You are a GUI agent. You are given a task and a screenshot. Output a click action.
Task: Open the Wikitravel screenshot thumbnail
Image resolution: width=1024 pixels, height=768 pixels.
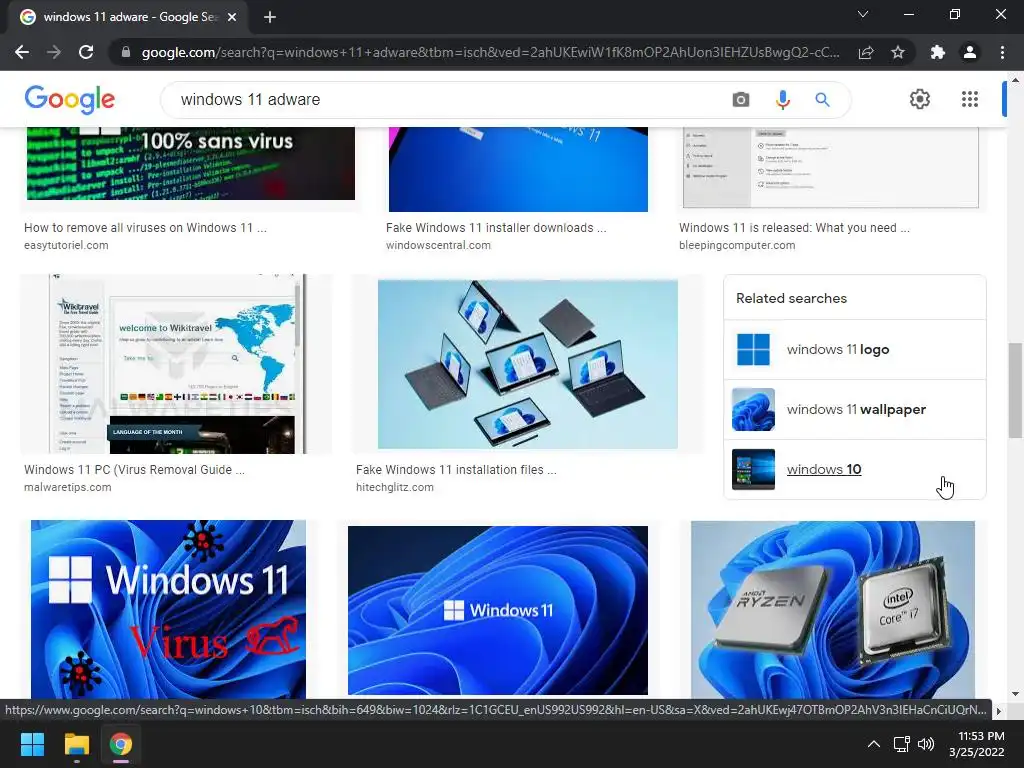click(x=176, y=364)
